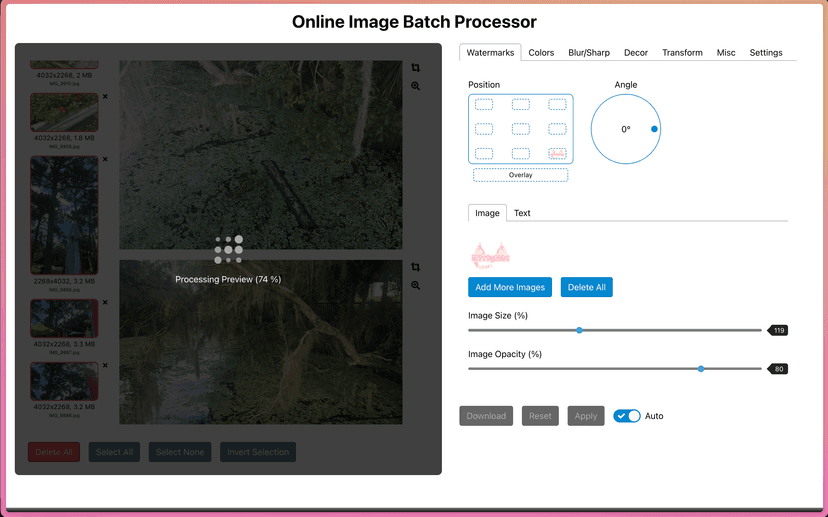Click the Invert Selection button

[258, 452]
